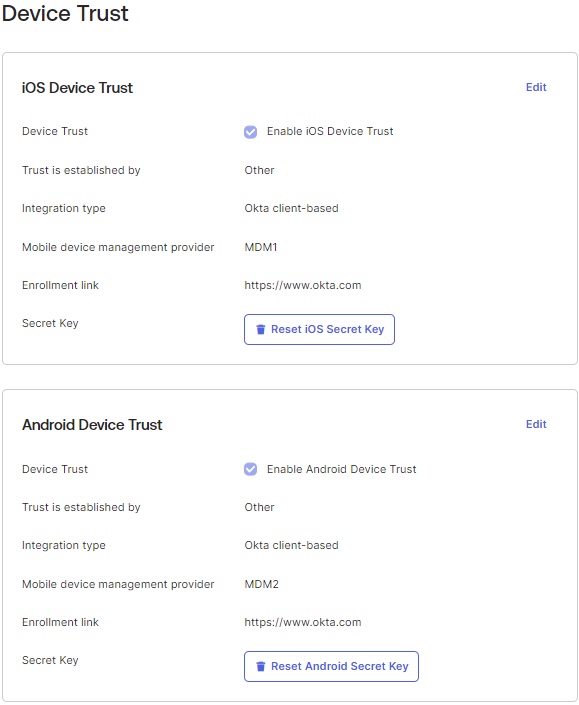Click iOS enrollment link https://www.okta.com

point(303,286)
